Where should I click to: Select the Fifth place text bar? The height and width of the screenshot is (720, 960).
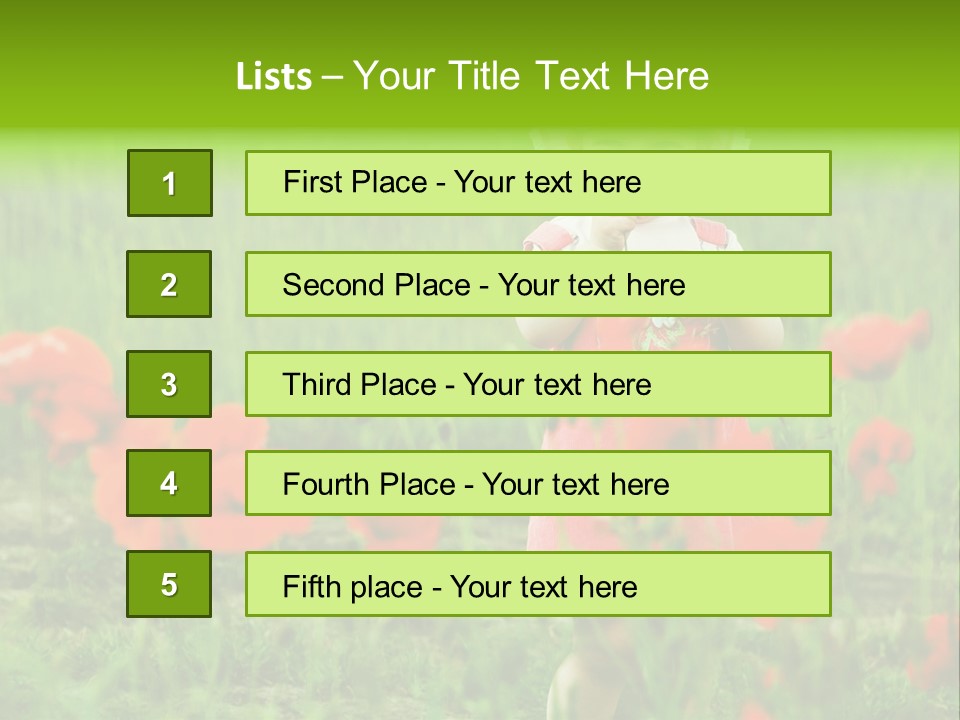538,584
